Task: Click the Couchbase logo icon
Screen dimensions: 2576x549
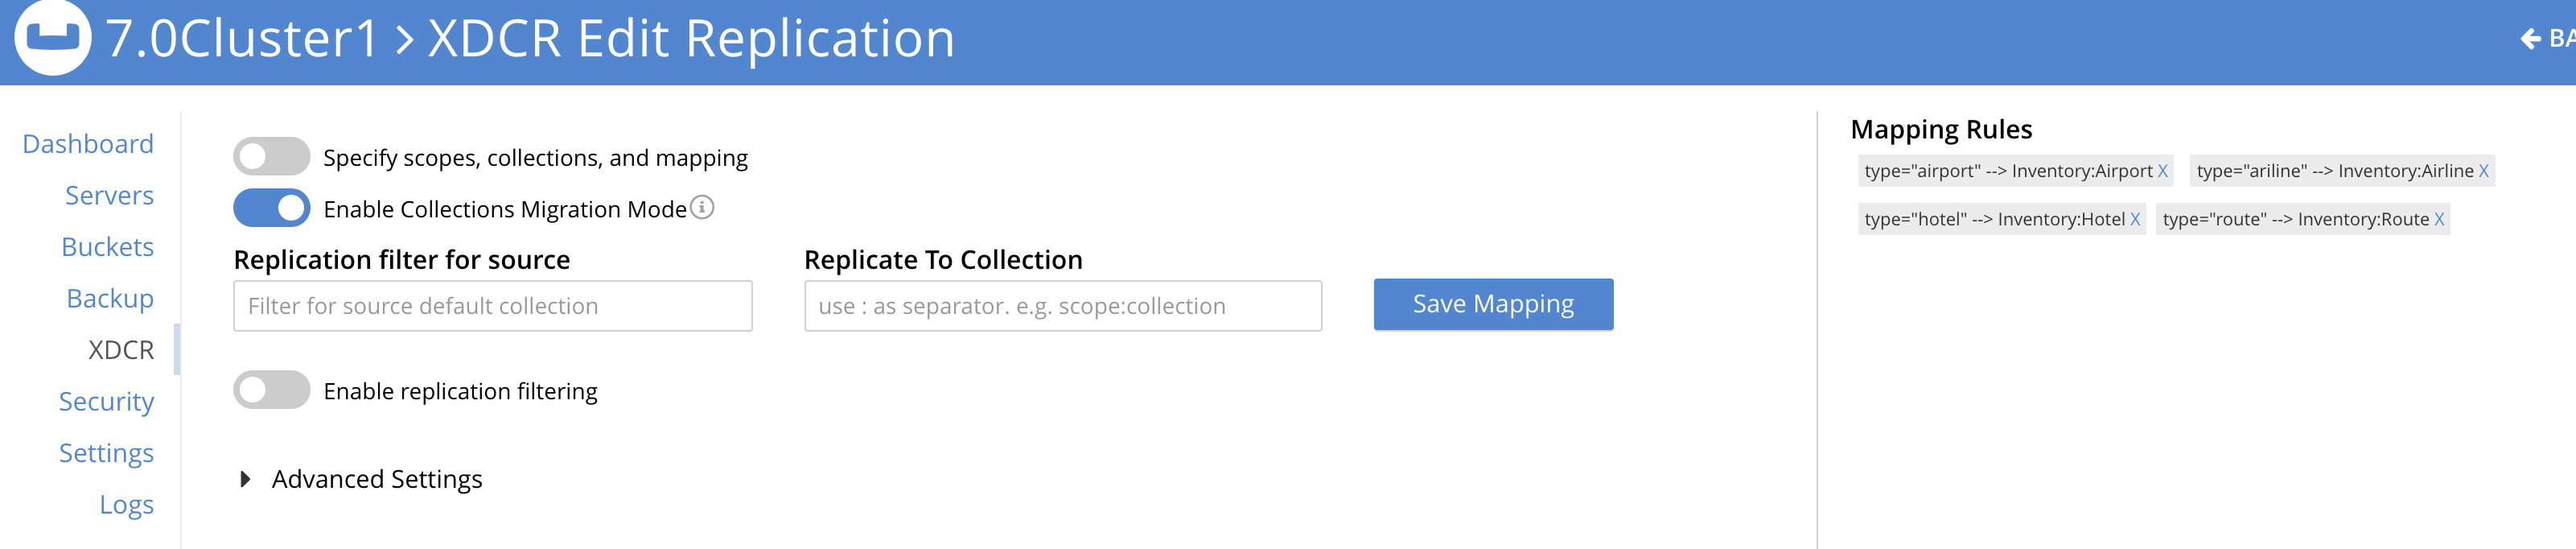Action: [x=52, y=37]
